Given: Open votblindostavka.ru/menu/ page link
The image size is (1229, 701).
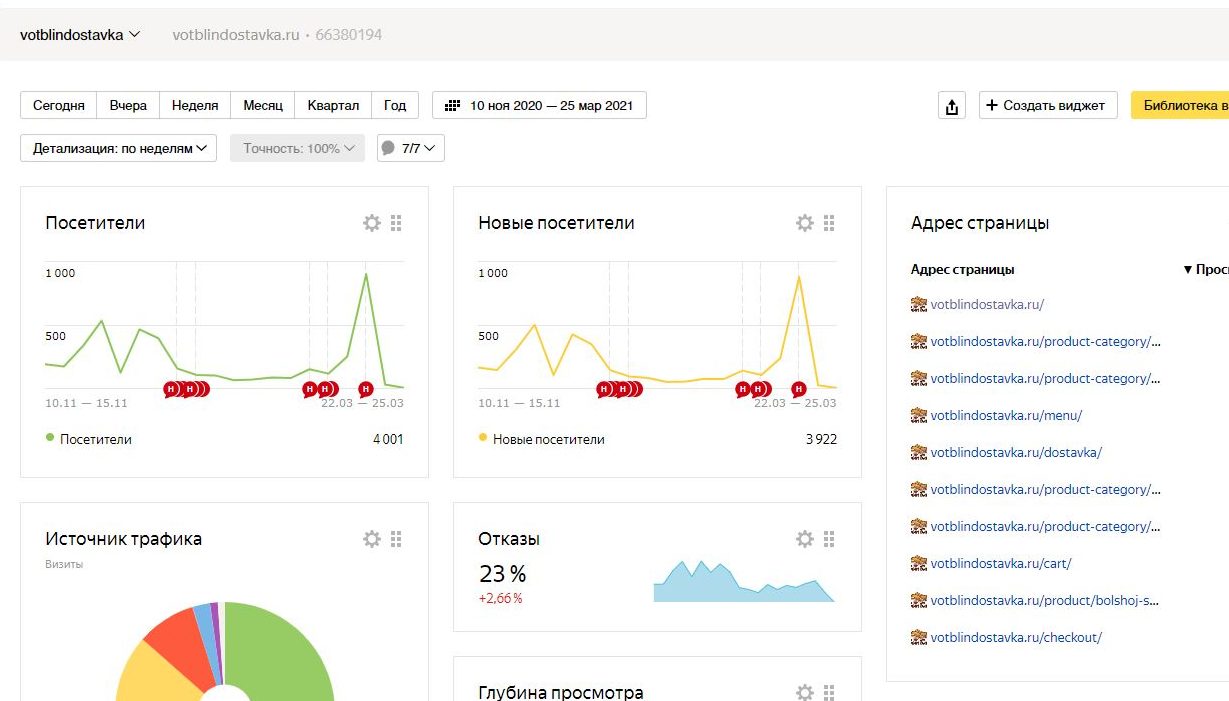Looking at the screenshot, I should 1006,416.
